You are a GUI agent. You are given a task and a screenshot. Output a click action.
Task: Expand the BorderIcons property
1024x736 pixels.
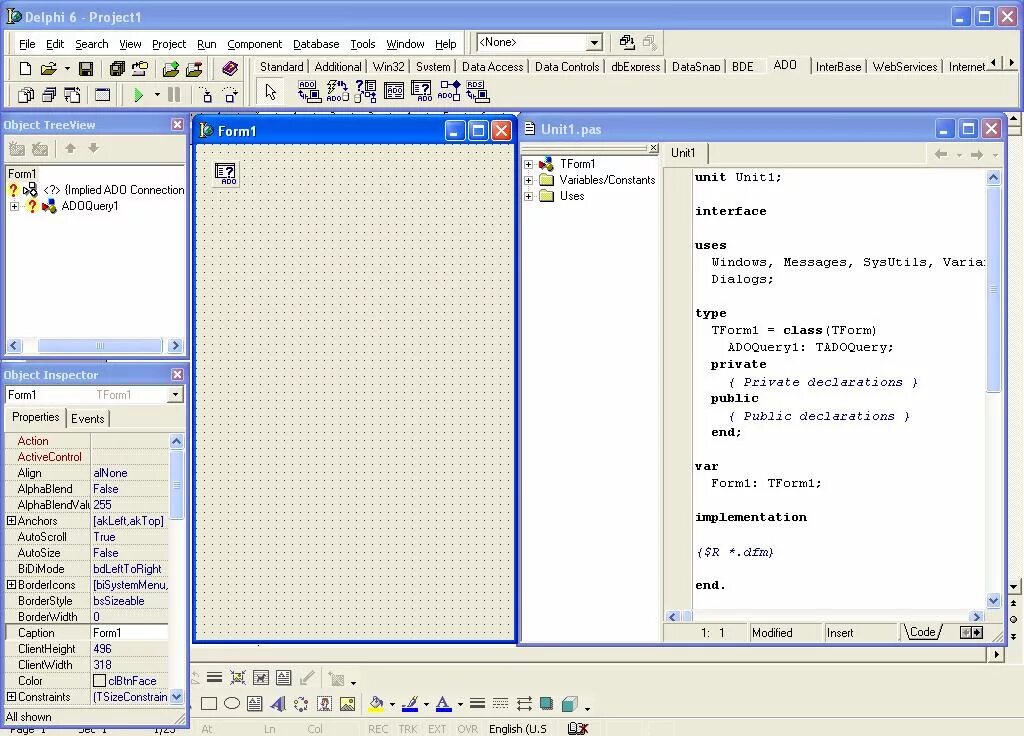tap(11, 584)
